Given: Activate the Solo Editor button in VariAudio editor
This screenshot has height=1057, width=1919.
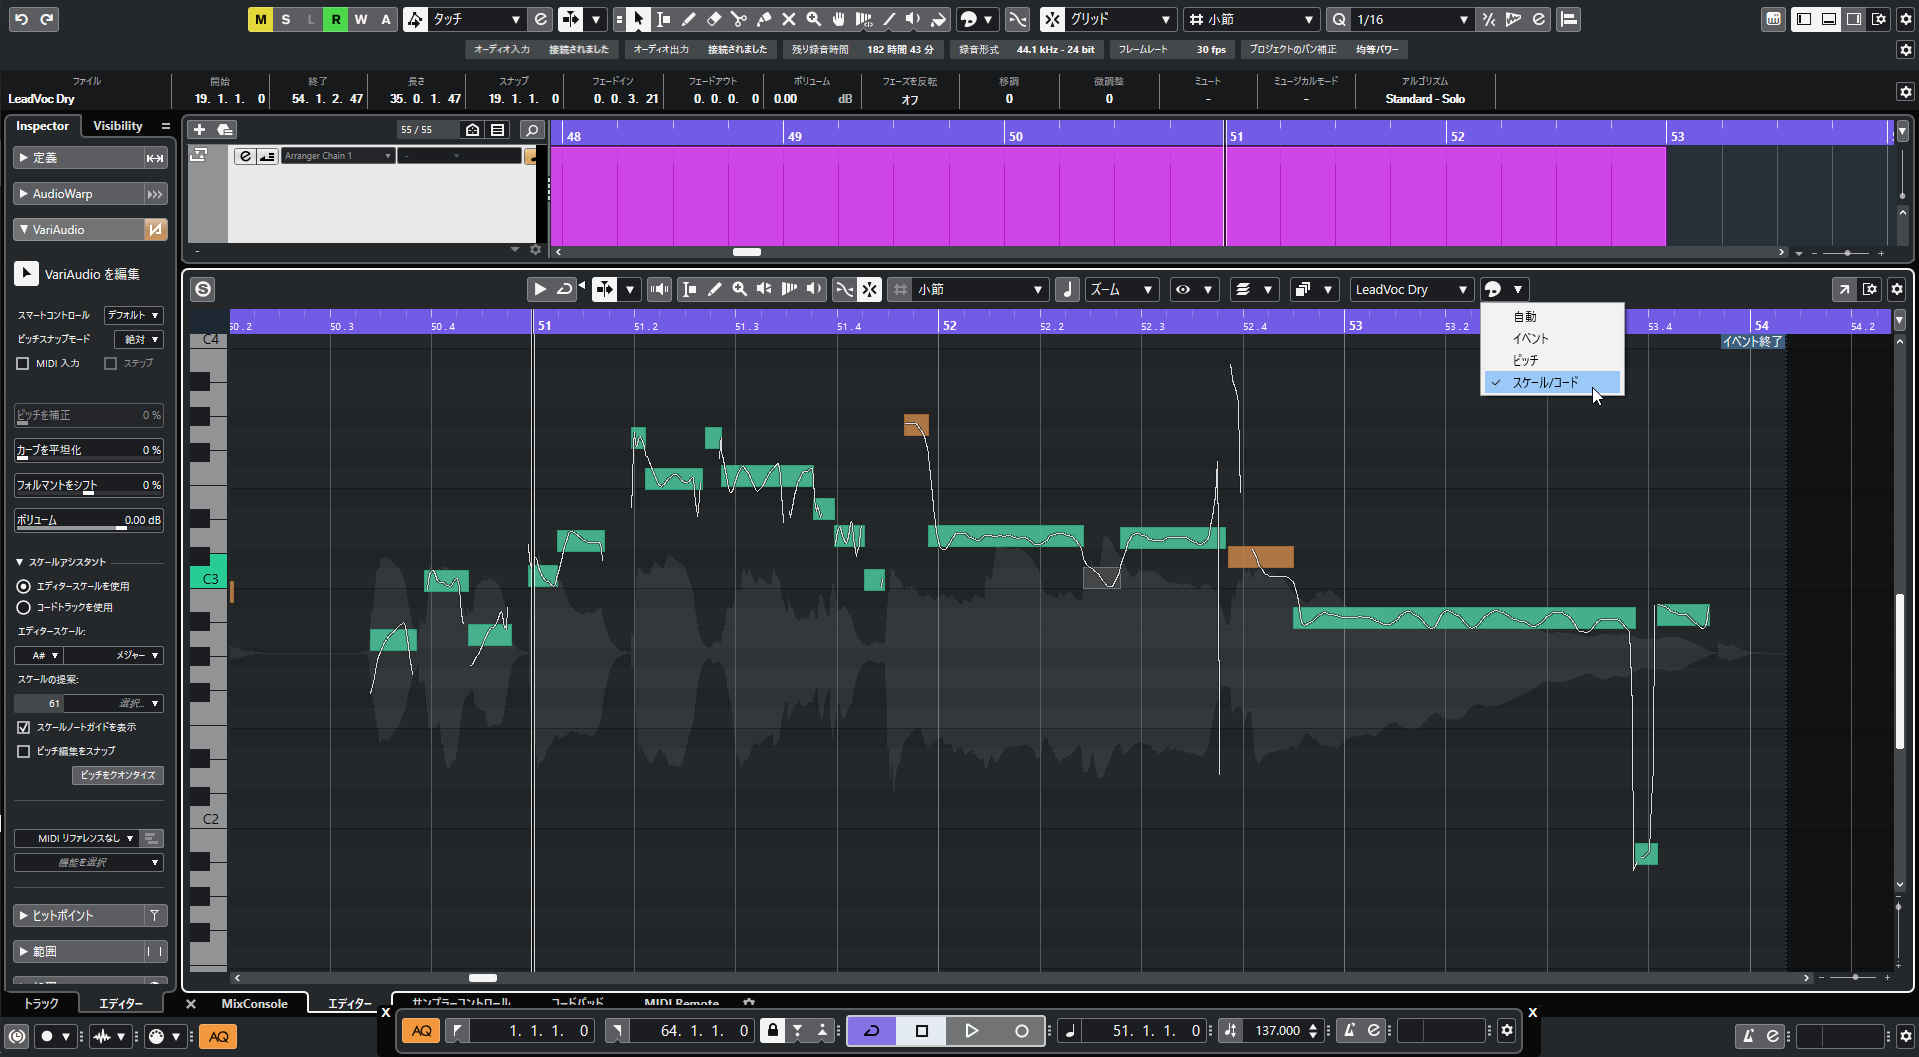Looking at the screenshot, I should tap(203, 289).
